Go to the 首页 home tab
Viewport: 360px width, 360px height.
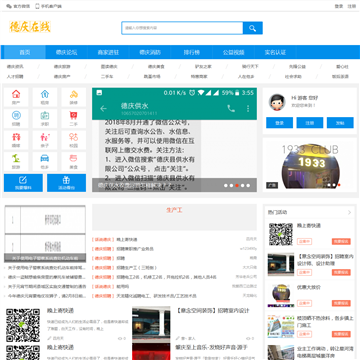tap(25, 52)
